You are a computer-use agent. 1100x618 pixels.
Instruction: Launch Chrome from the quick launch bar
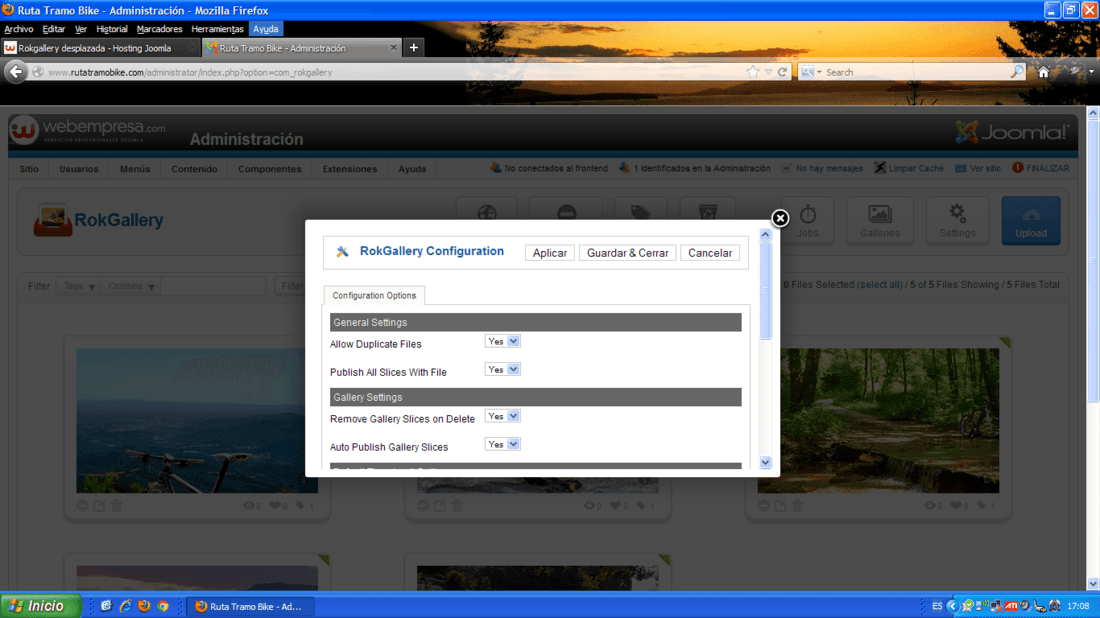tap(163, 606)
